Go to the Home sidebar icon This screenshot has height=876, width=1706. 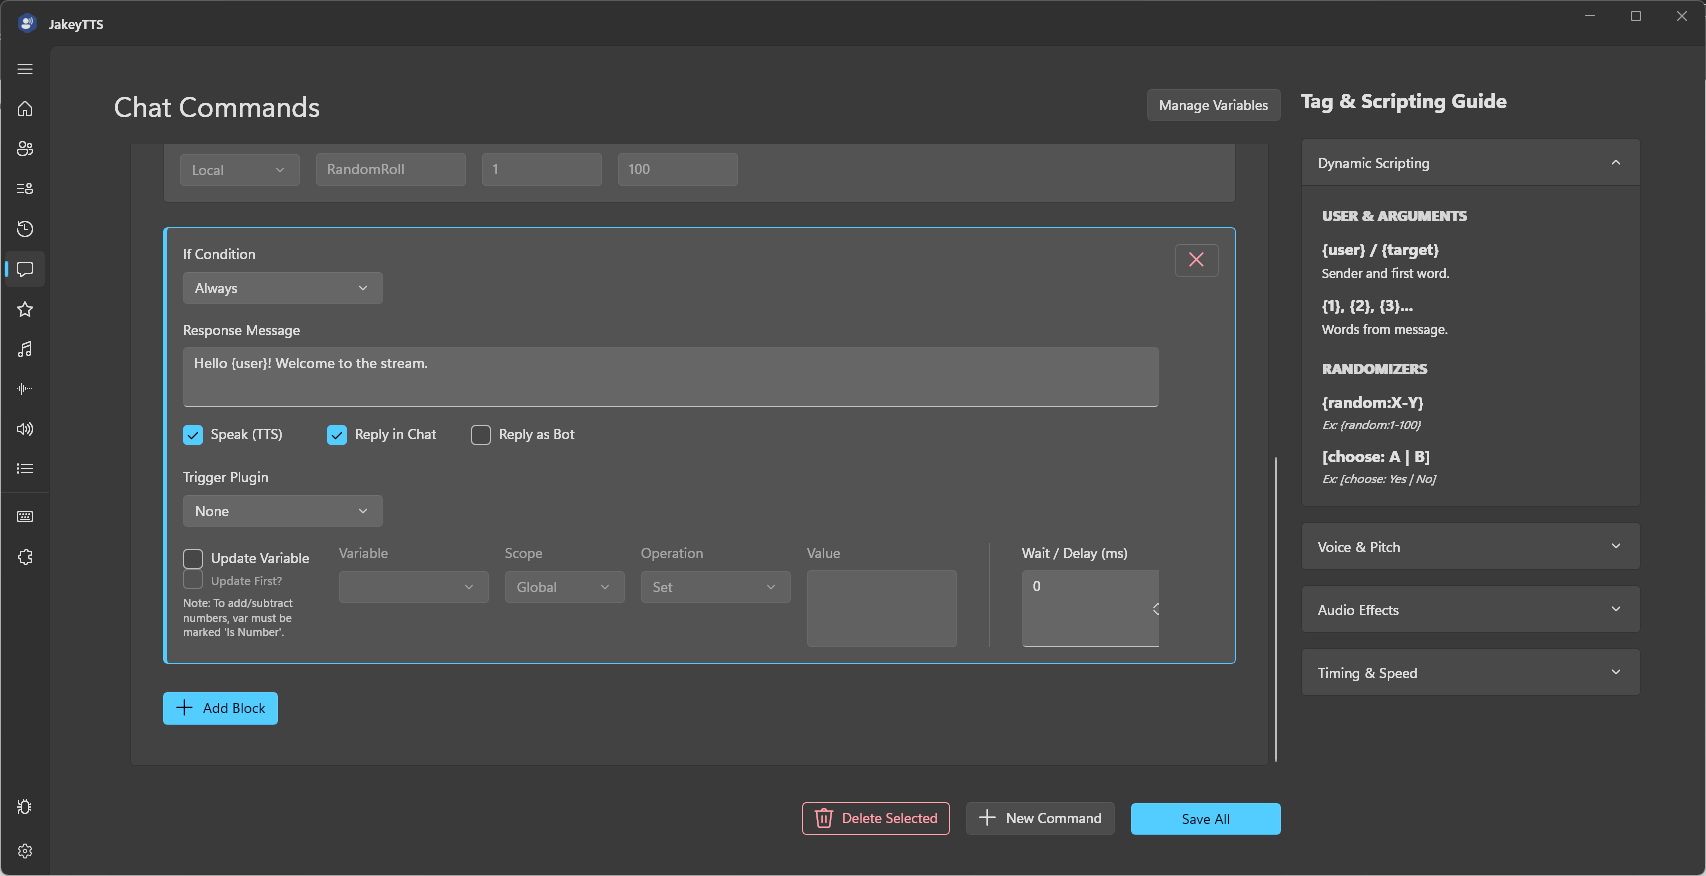(x=25, y=109)
